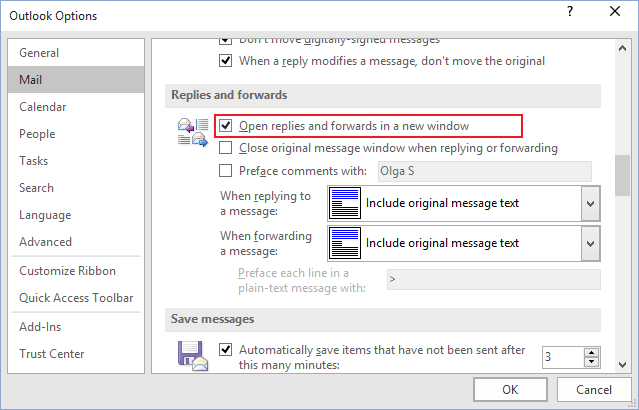Open the Tasks options category
639x410 pixels.
click(76, 161)
